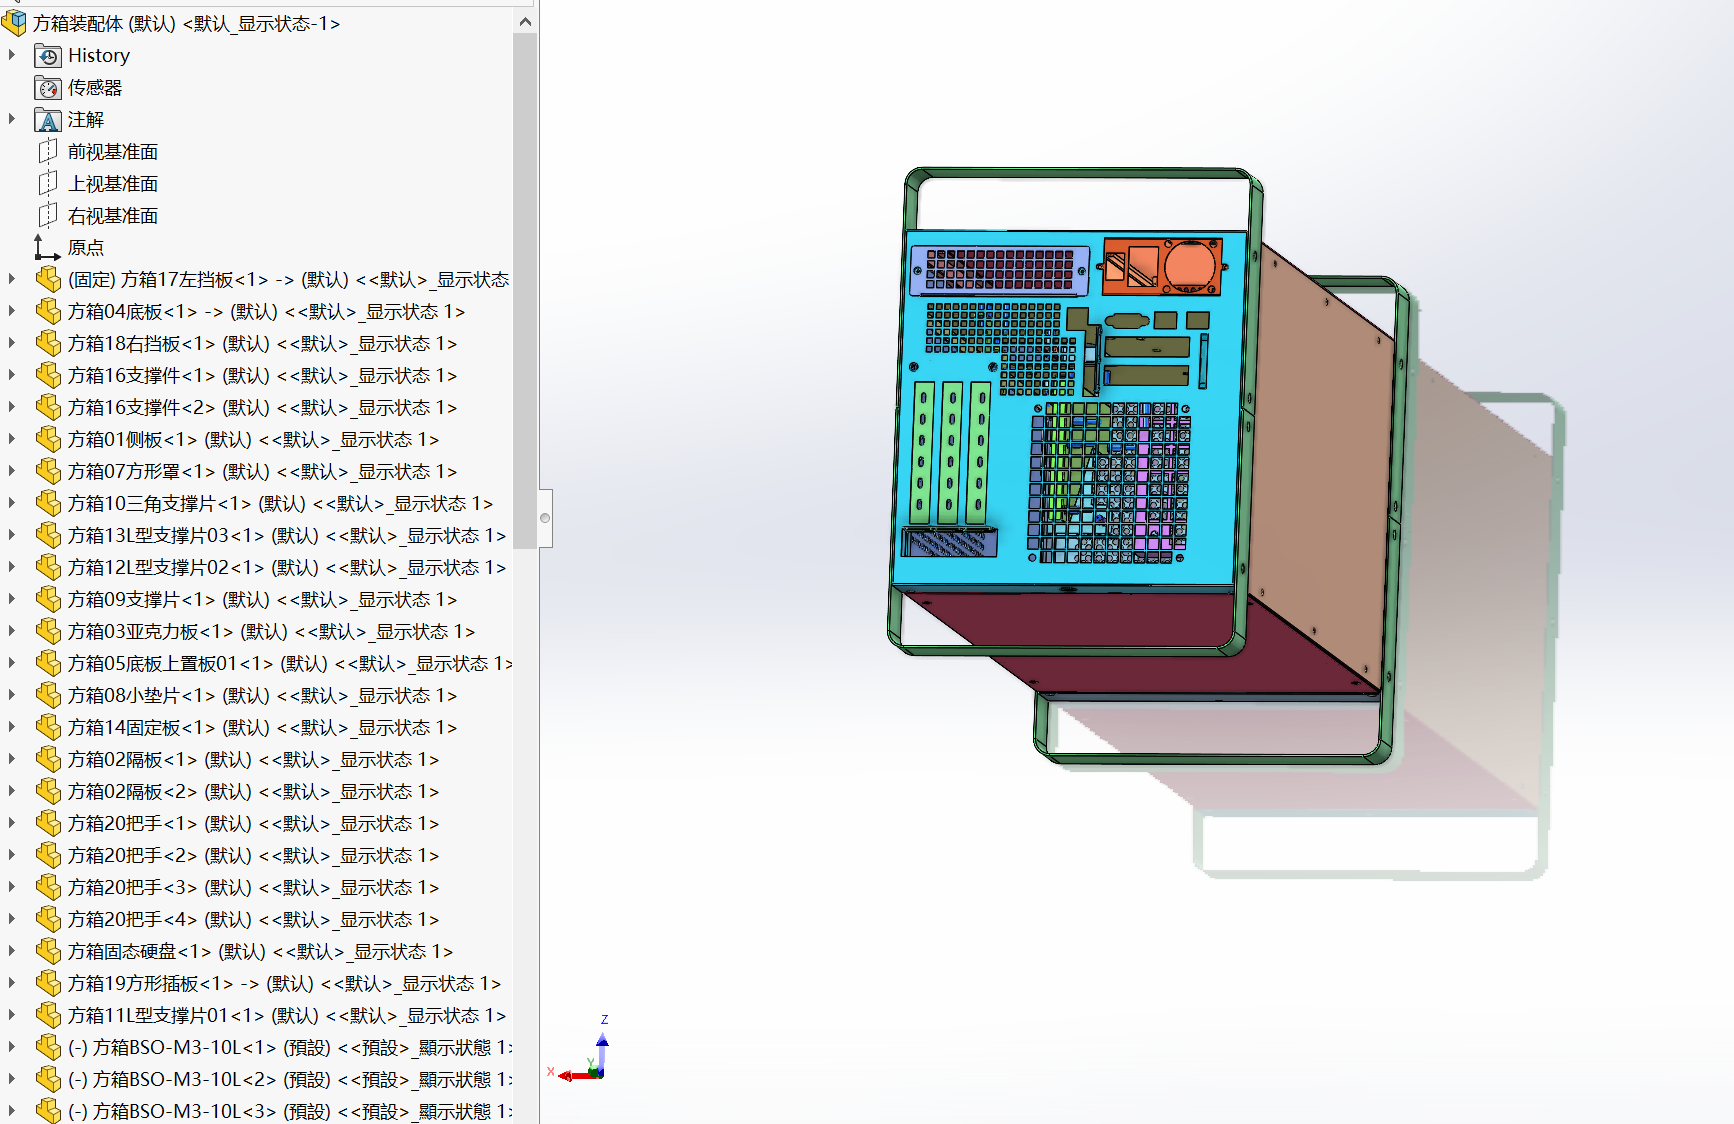Select 右视基准面 in the feature tree
This screenshot has width=1734, height=1124.
[x=113, y=216]
